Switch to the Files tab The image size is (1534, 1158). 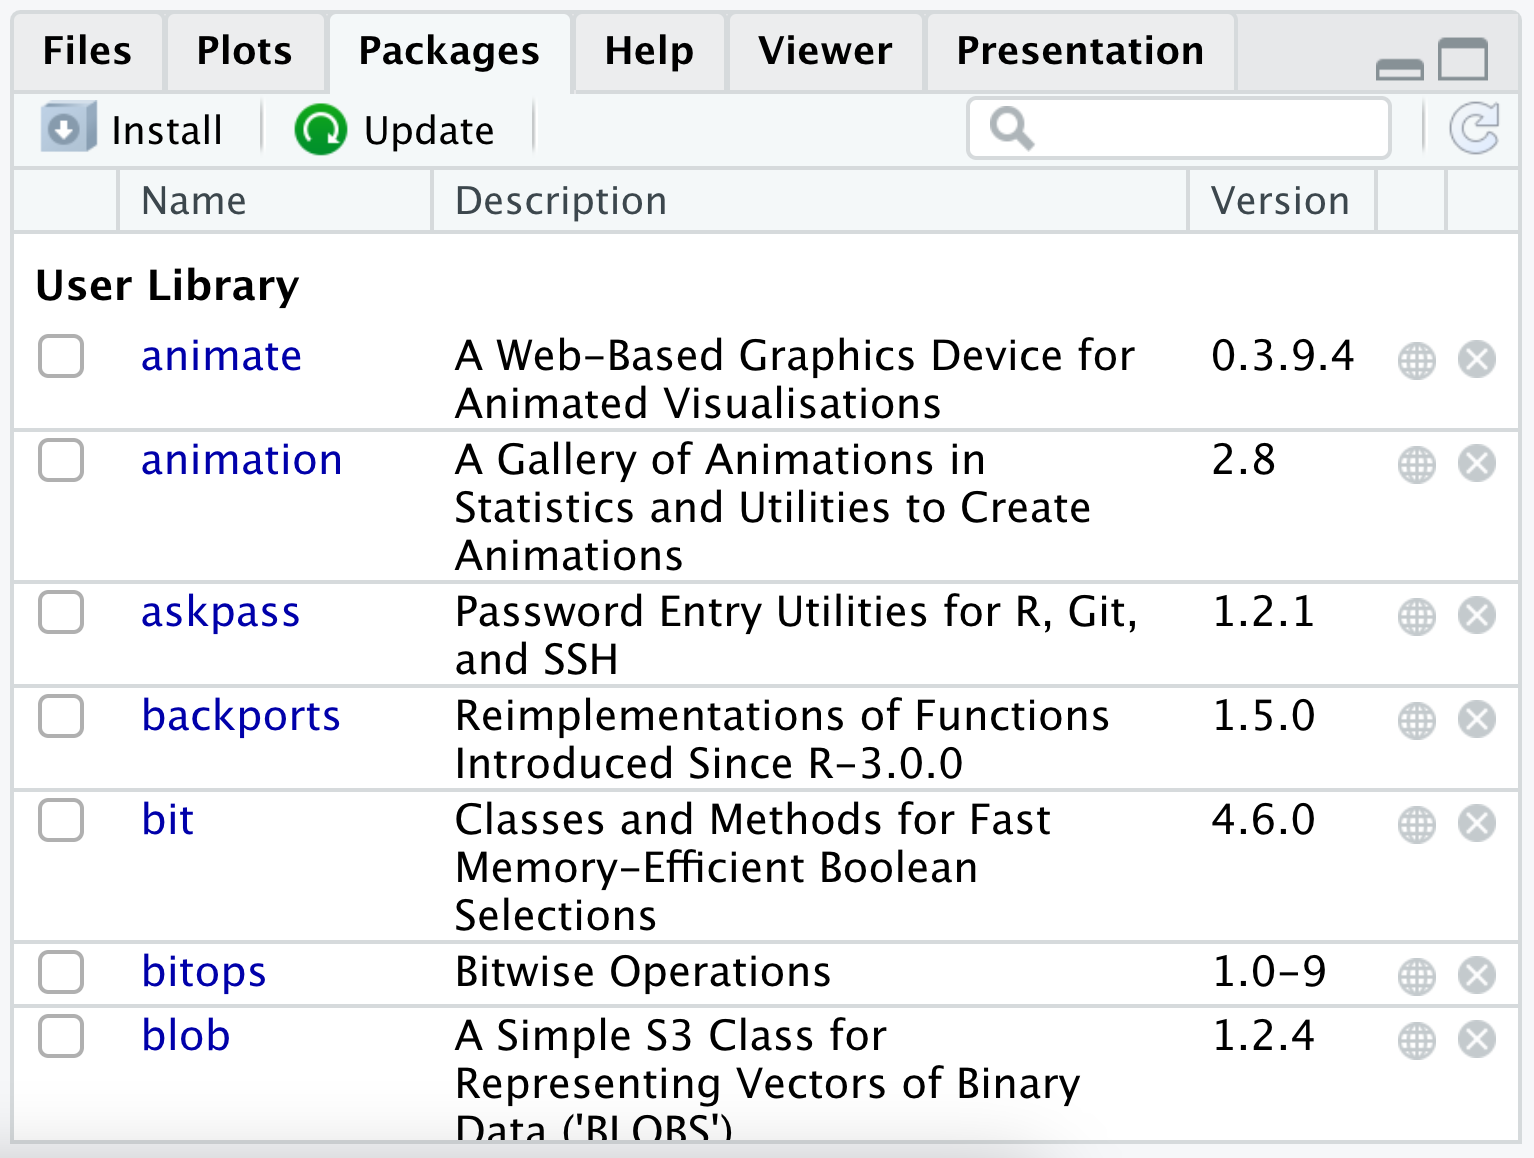click(x=87, y=51)
